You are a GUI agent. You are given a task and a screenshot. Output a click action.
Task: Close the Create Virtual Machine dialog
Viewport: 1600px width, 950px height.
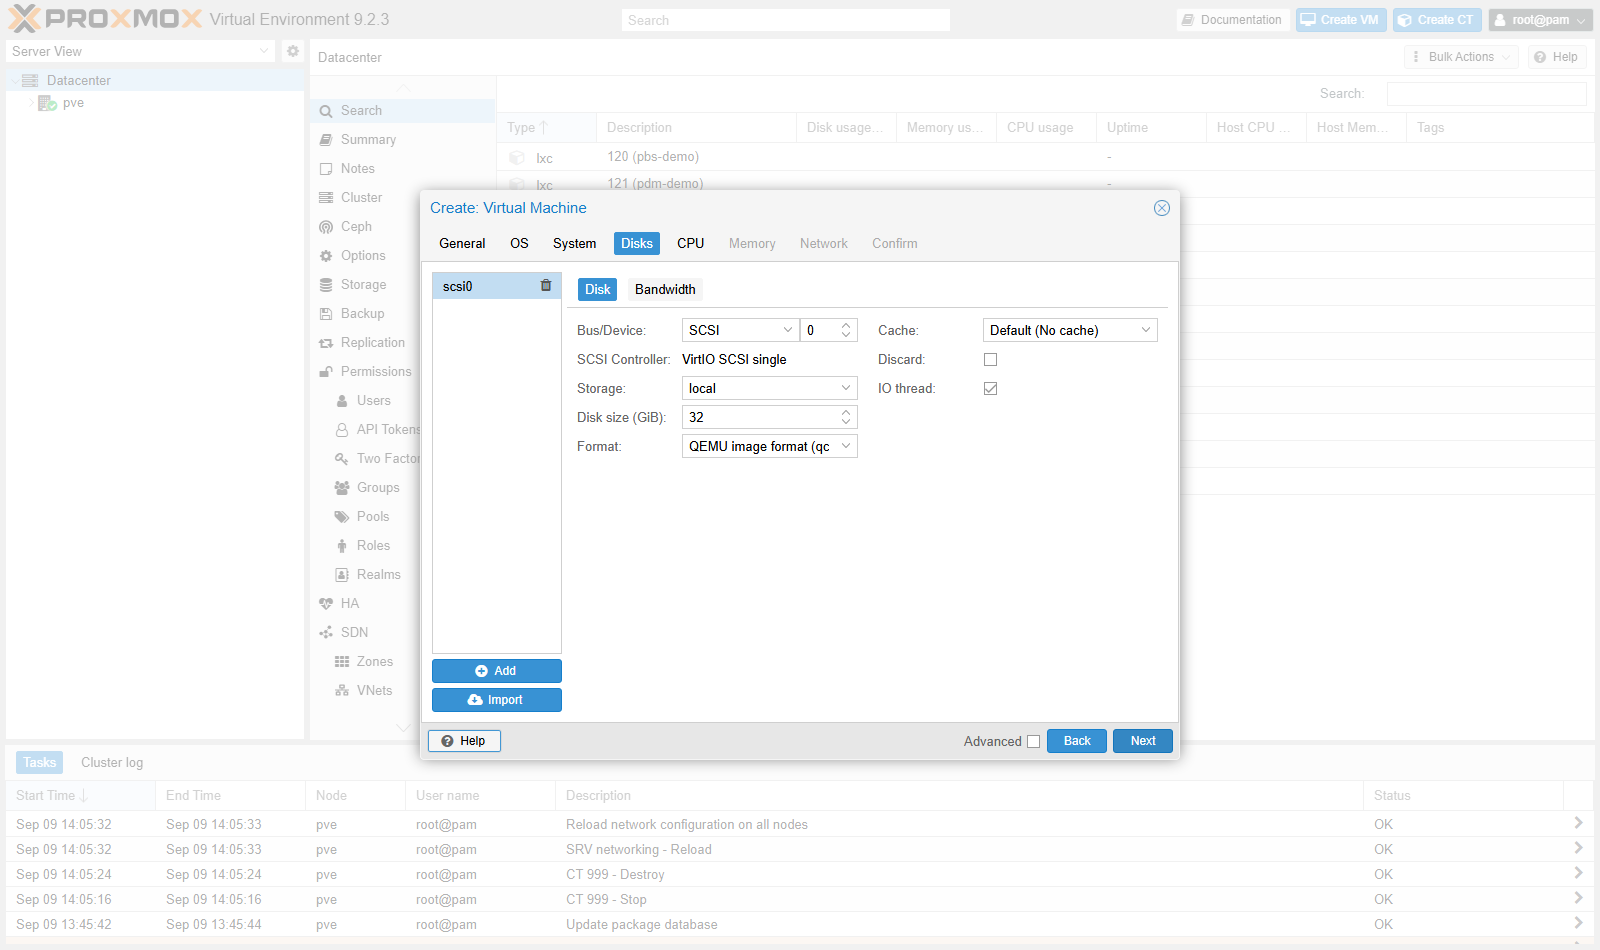[1162, 208]
